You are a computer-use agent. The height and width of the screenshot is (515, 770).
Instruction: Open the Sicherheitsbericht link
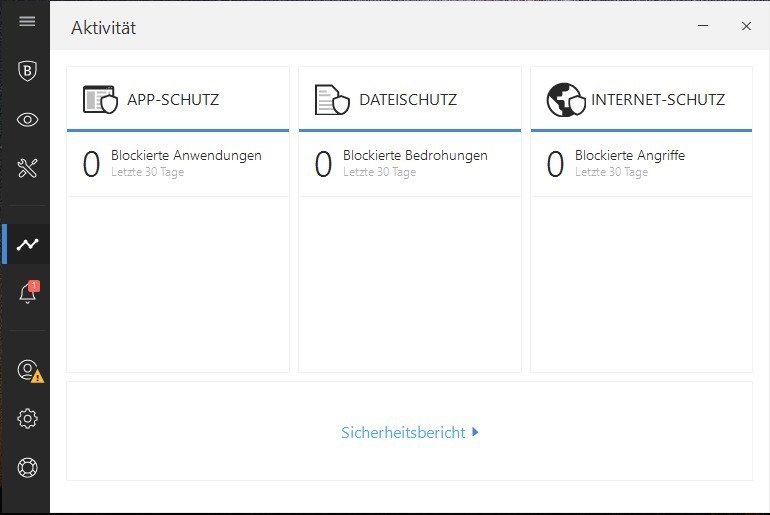(x=403, y=433)
